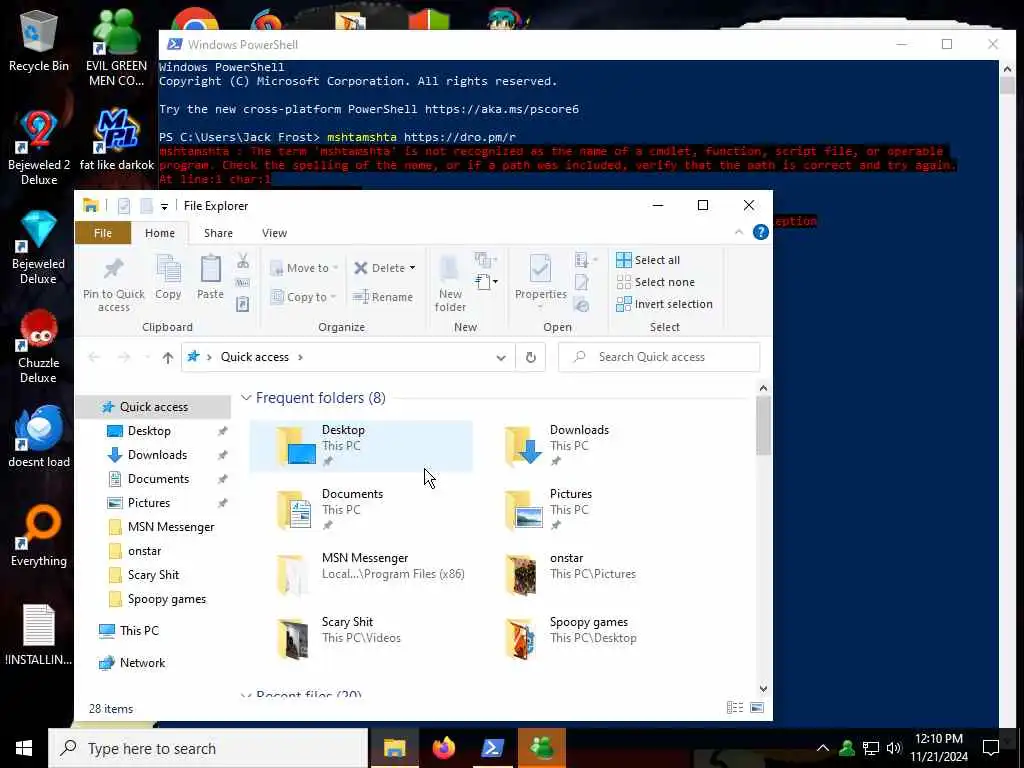Click the Search Quick access field

coord(659,357)
